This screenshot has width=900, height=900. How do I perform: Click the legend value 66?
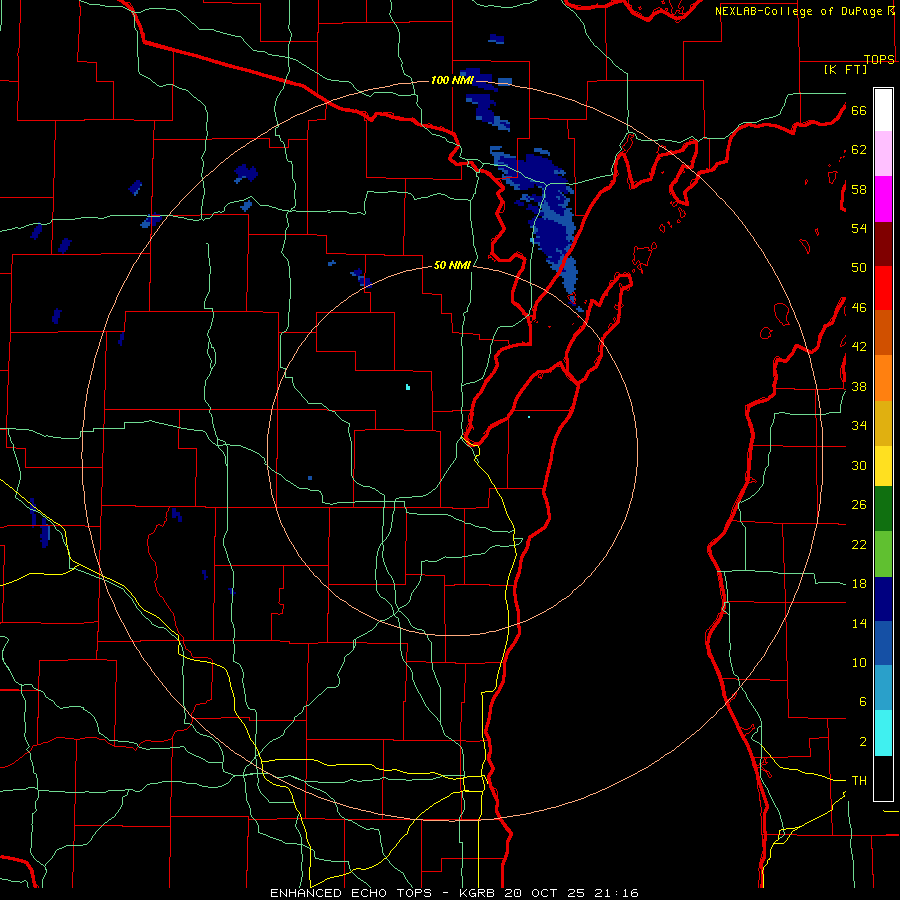(859, 110)
